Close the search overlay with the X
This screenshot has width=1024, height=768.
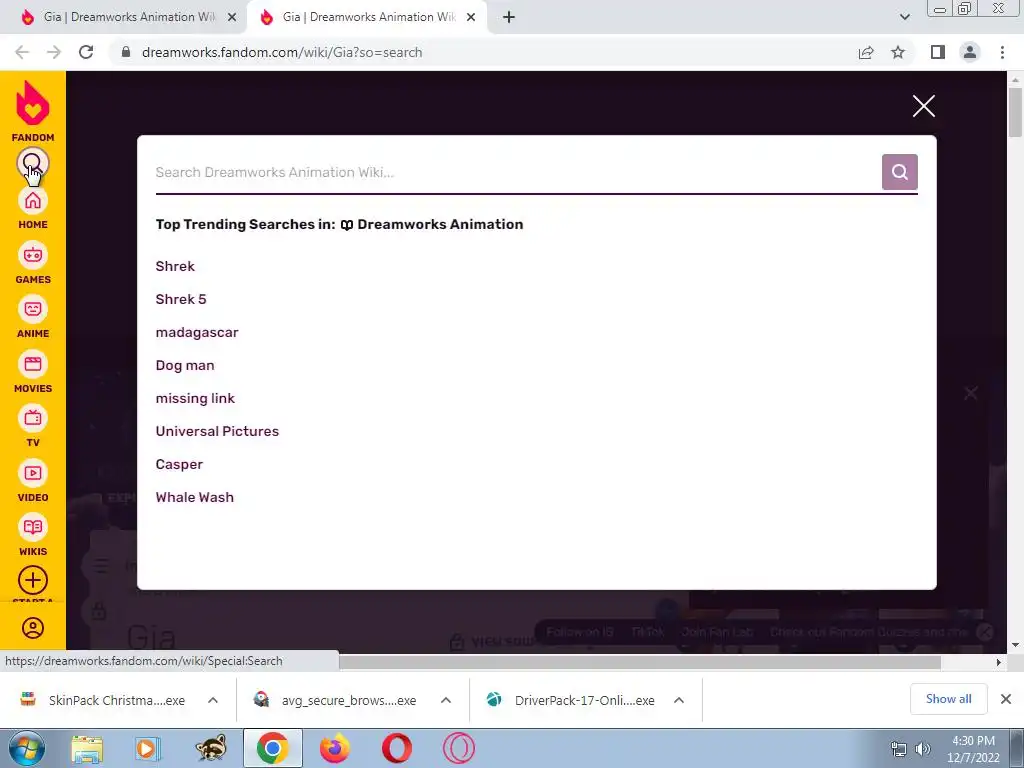click(x=923, y=106)
